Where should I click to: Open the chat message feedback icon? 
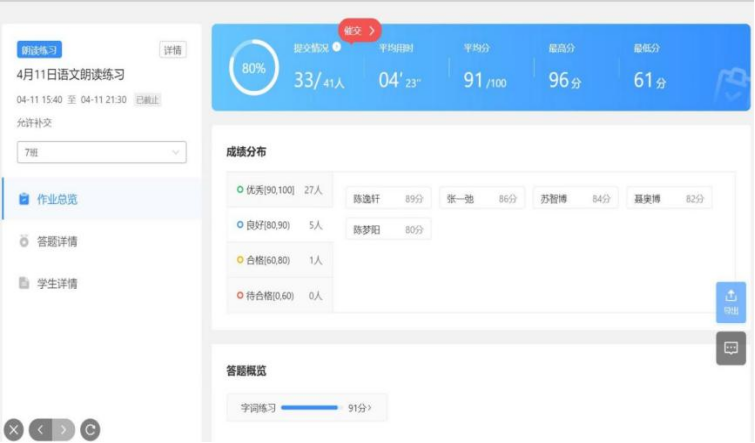click(731, 348)
